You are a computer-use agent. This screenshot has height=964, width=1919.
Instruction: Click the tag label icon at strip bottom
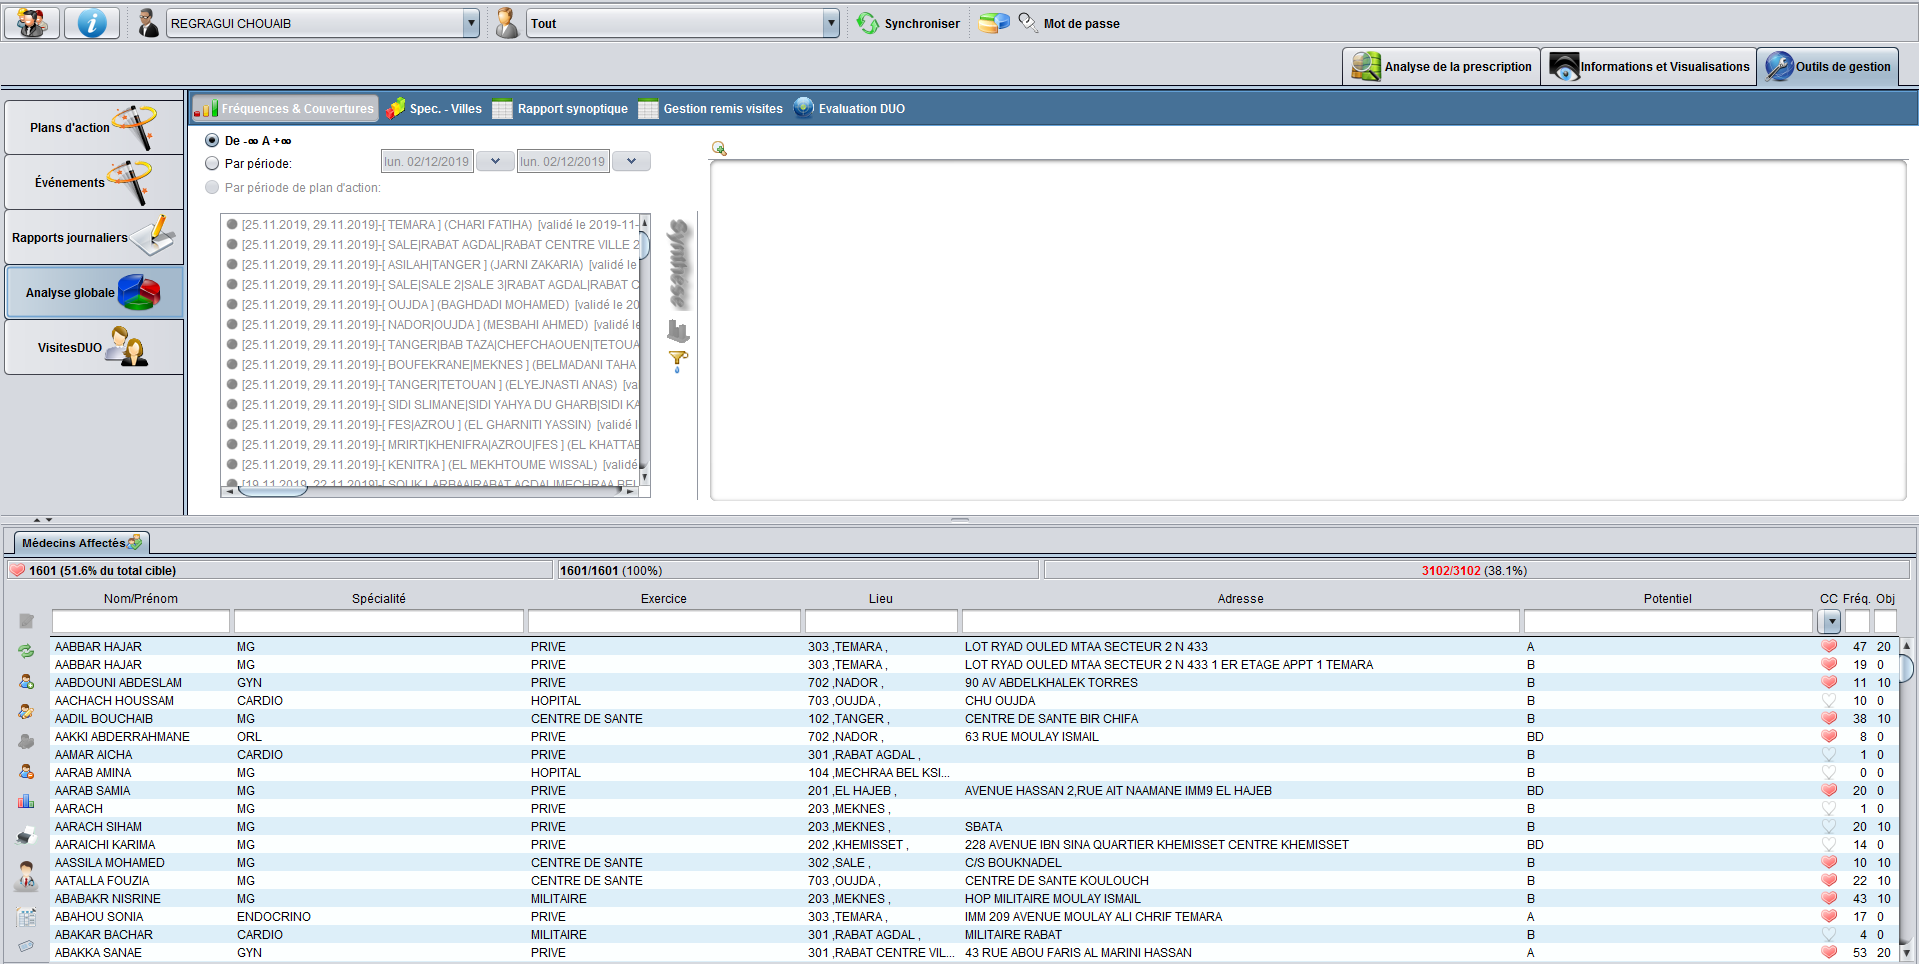(x=26, y=945)
